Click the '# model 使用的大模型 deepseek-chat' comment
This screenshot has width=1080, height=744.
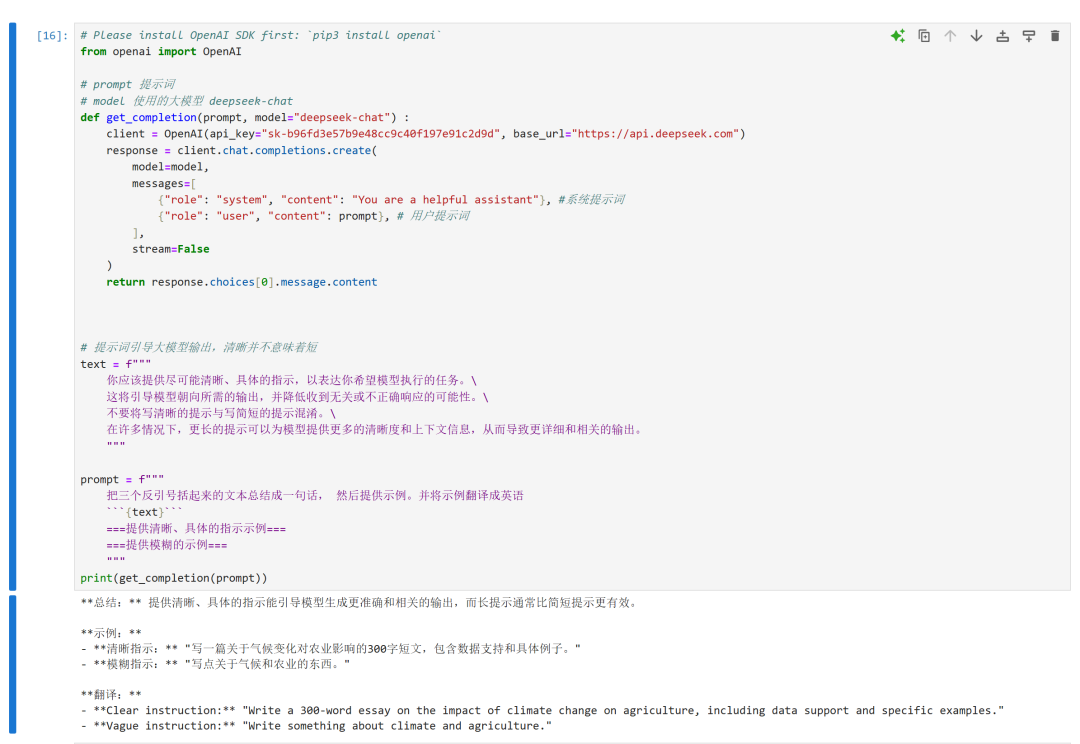point(186,101)
